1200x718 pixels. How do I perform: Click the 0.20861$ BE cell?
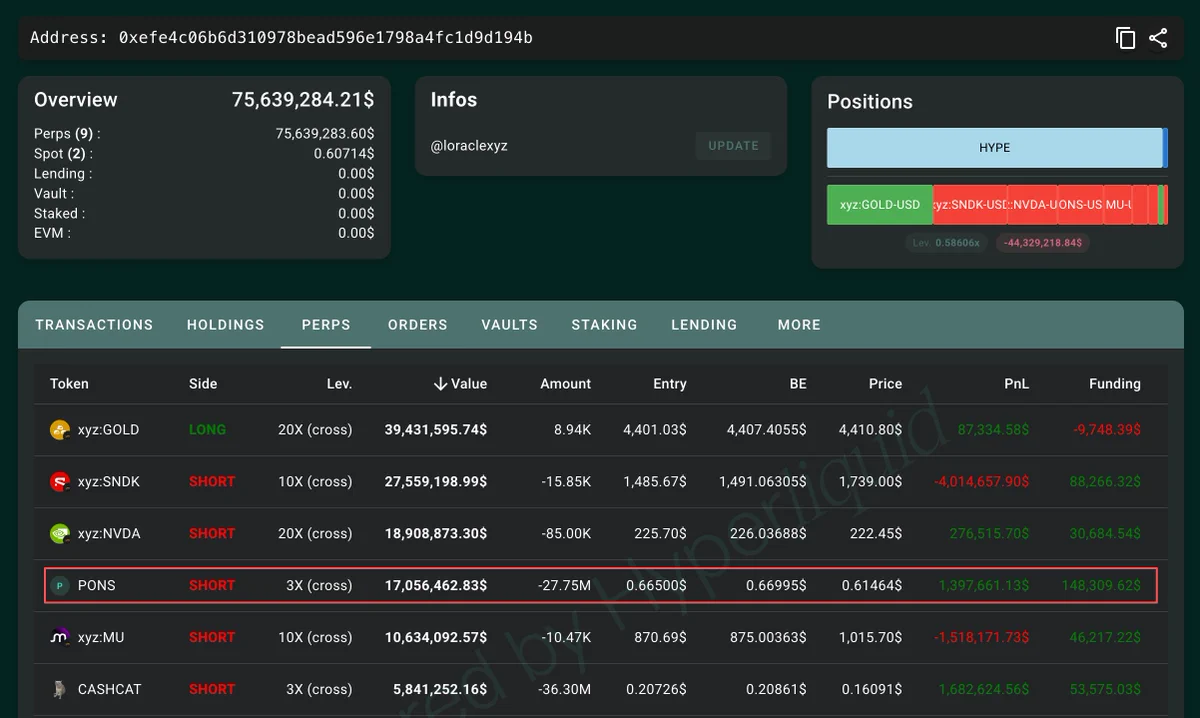point(776,689)
